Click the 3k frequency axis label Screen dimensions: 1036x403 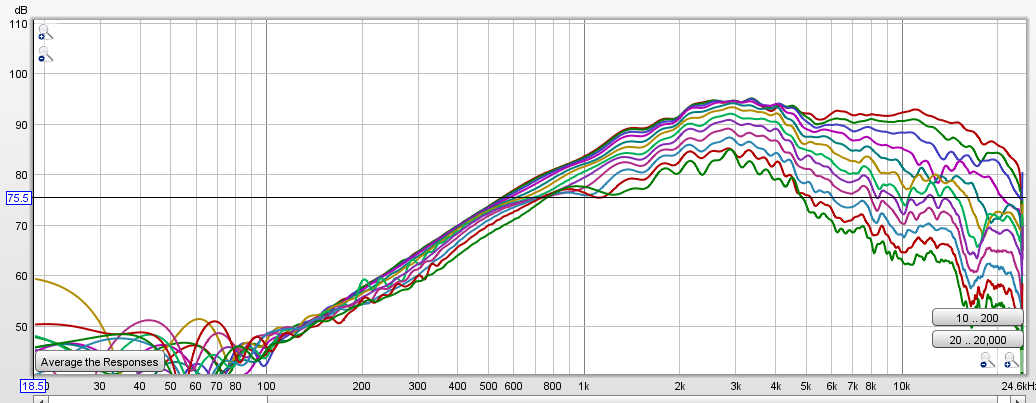(735, 386)
